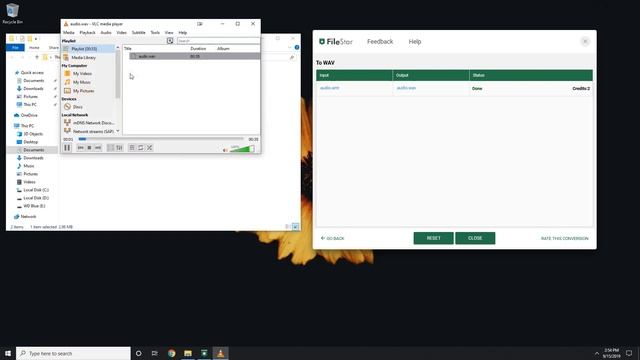
Task: Open VLC extended settings button
Action: [119, 148]
